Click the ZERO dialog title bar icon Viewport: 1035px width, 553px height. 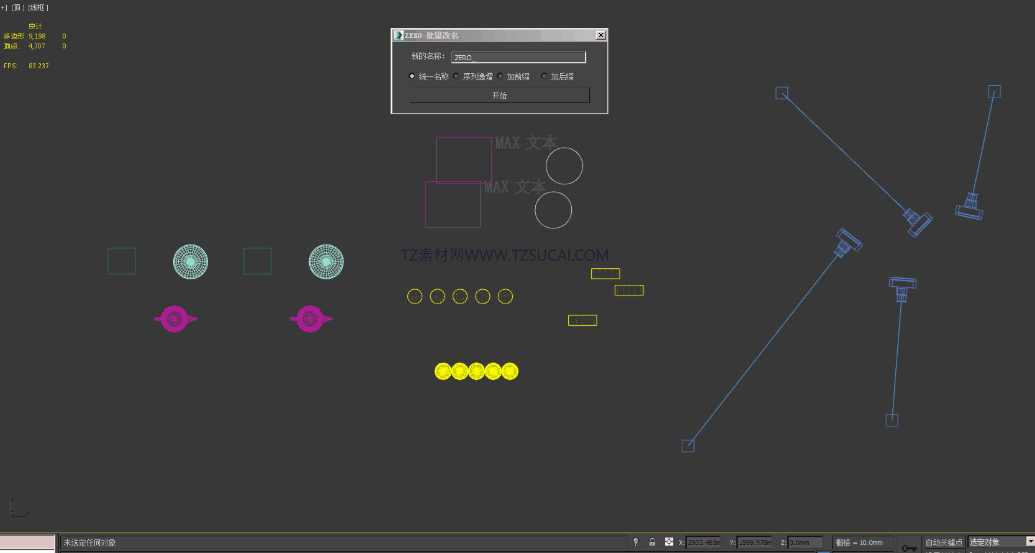[399, 36]
